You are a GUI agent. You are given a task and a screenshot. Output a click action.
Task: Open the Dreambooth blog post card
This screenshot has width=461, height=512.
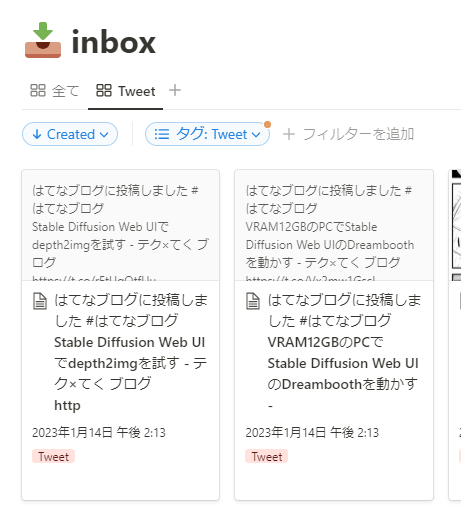click(x=334, y=335)
